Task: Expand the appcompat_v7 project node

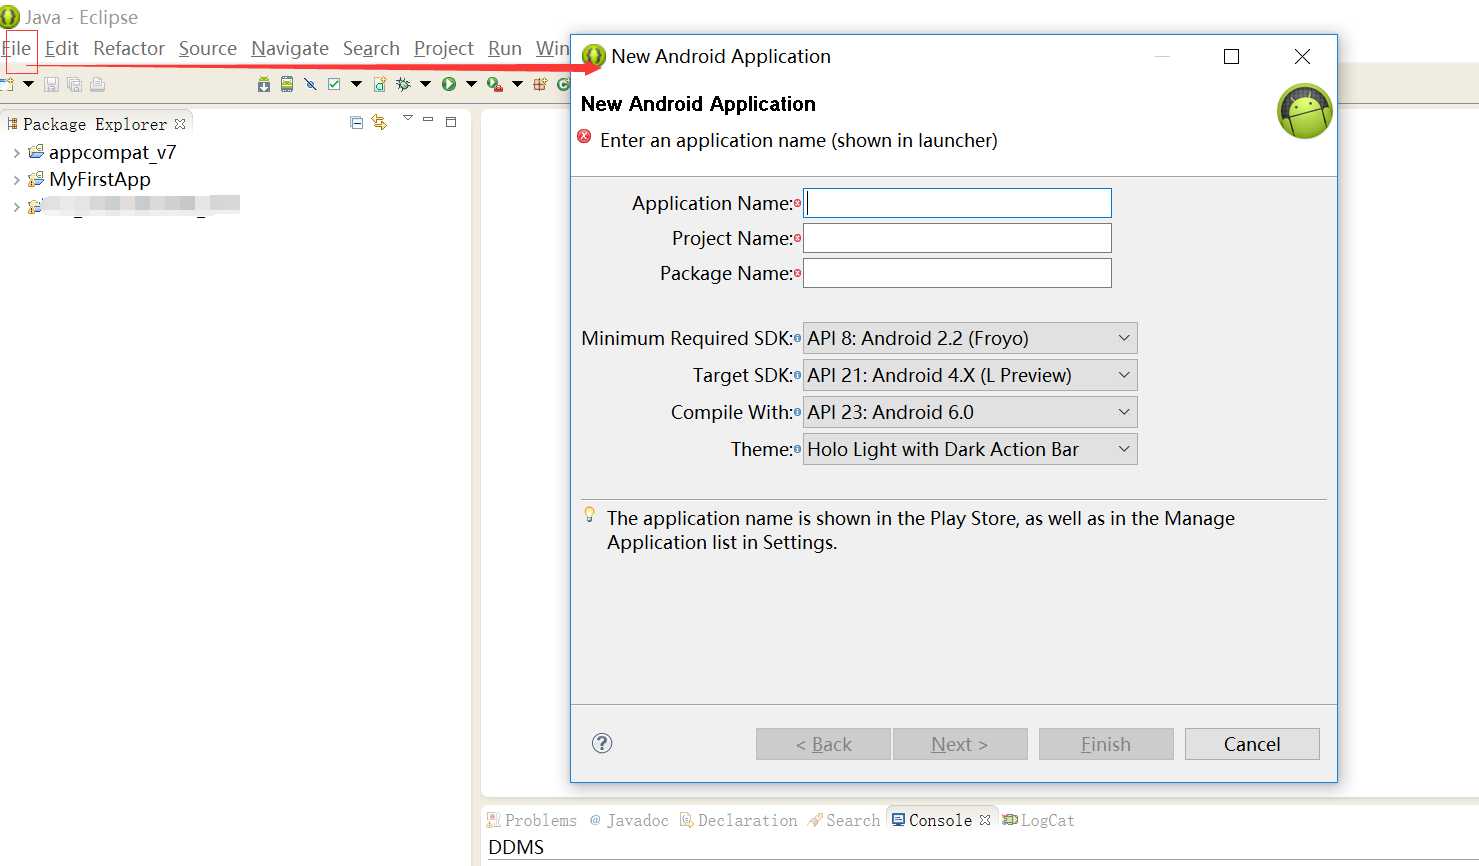Action: 16,153
